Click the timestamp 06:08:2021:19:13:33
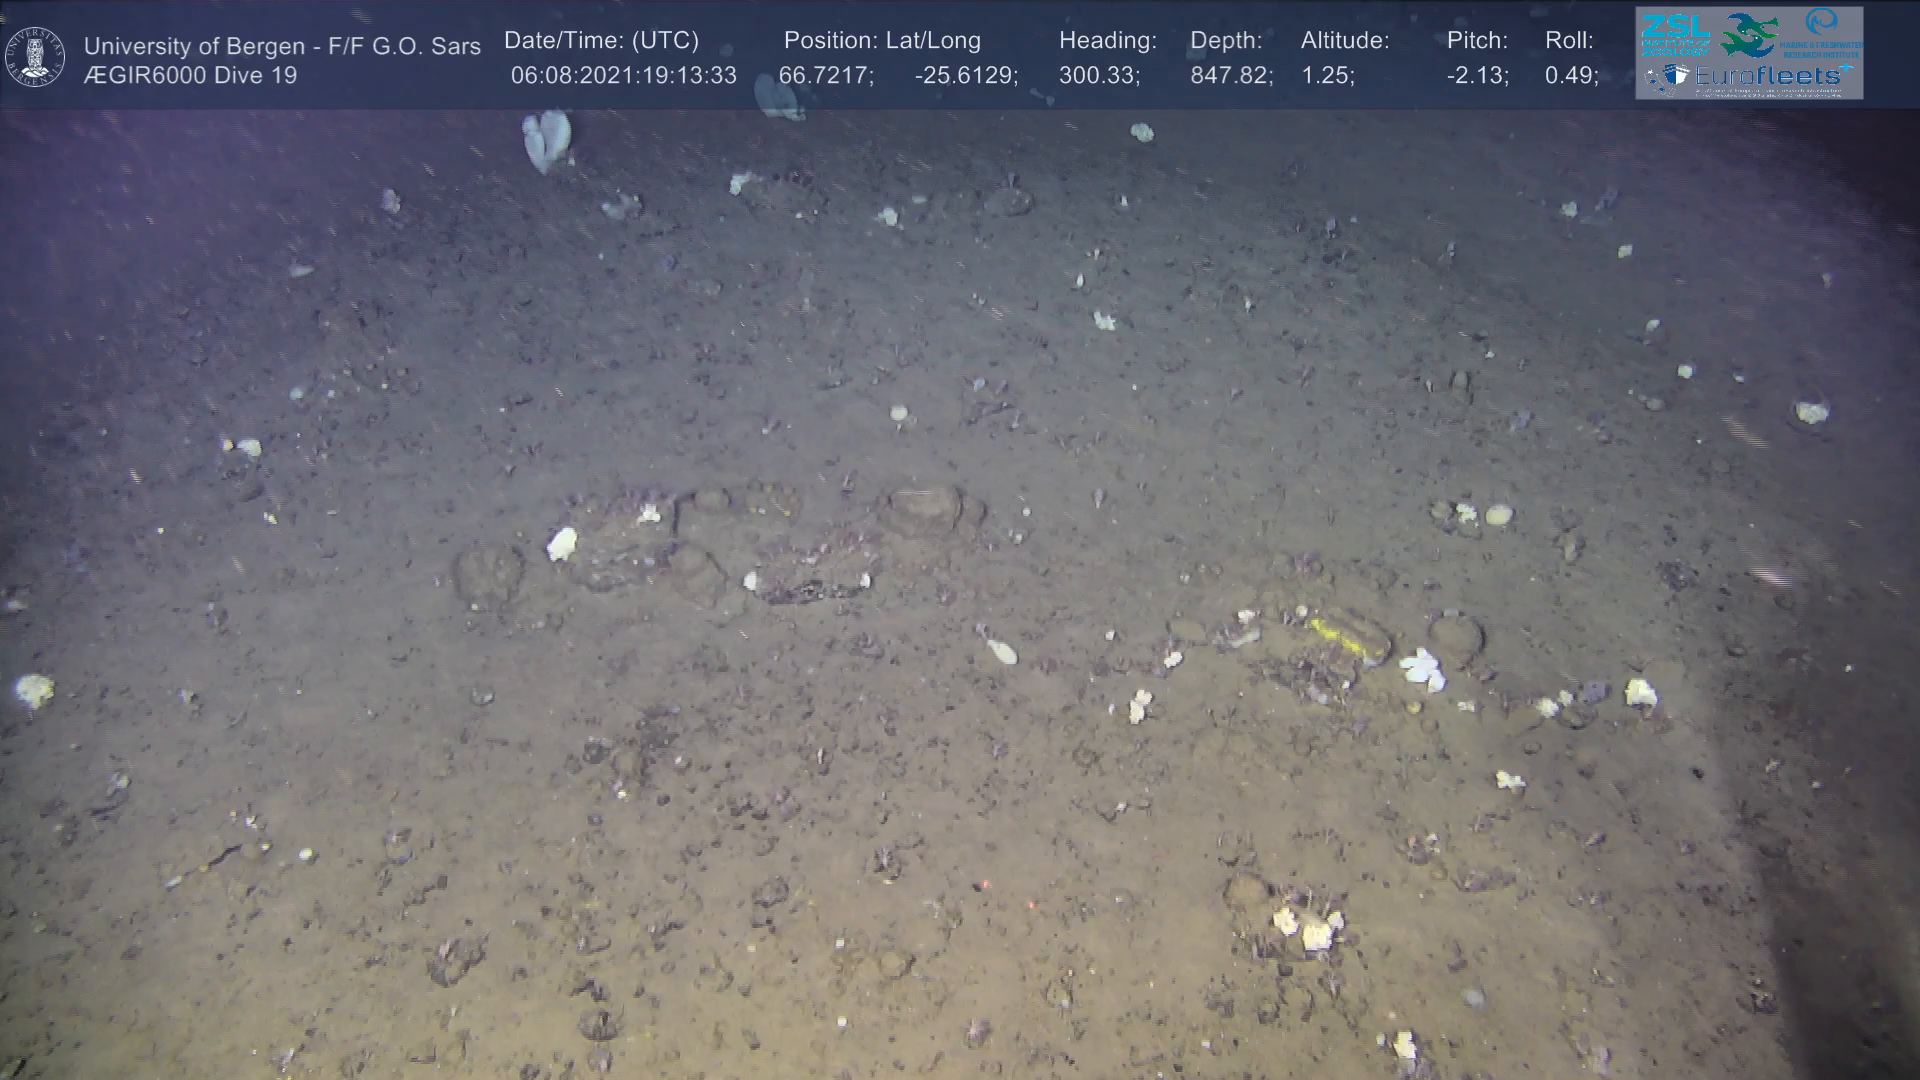This screenshot has height=1080, width=1920. (x=623, y=76)
